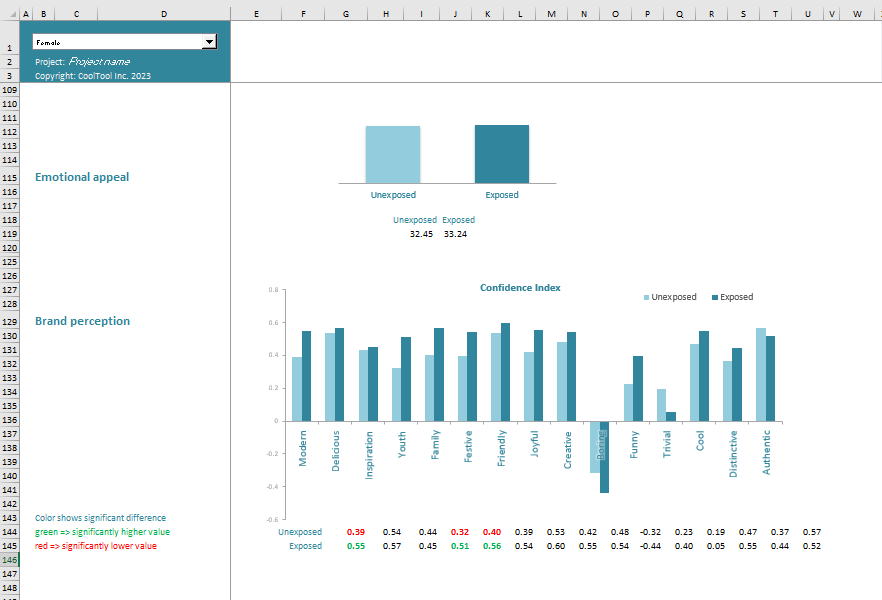Select row 115 header
The width and height of the screenshot is (882, 600).
point(10,178)
